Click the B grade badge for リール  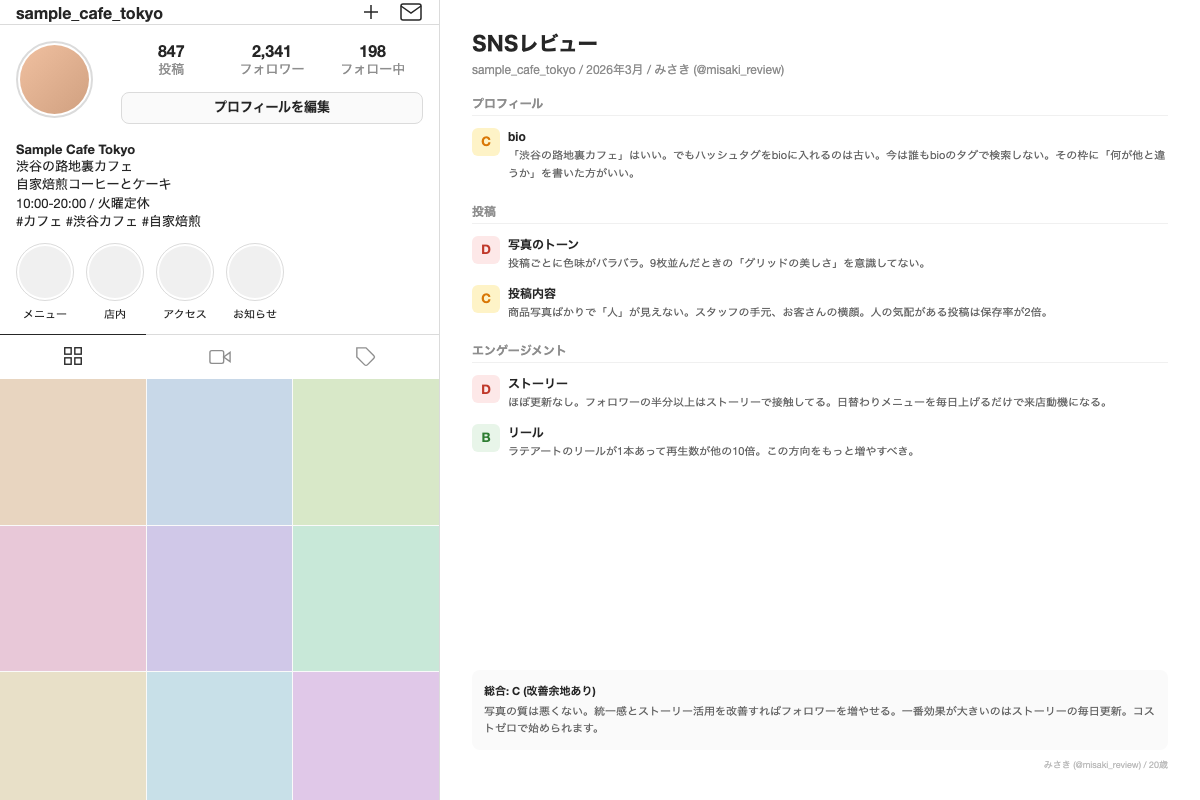(x=486, y=437)
